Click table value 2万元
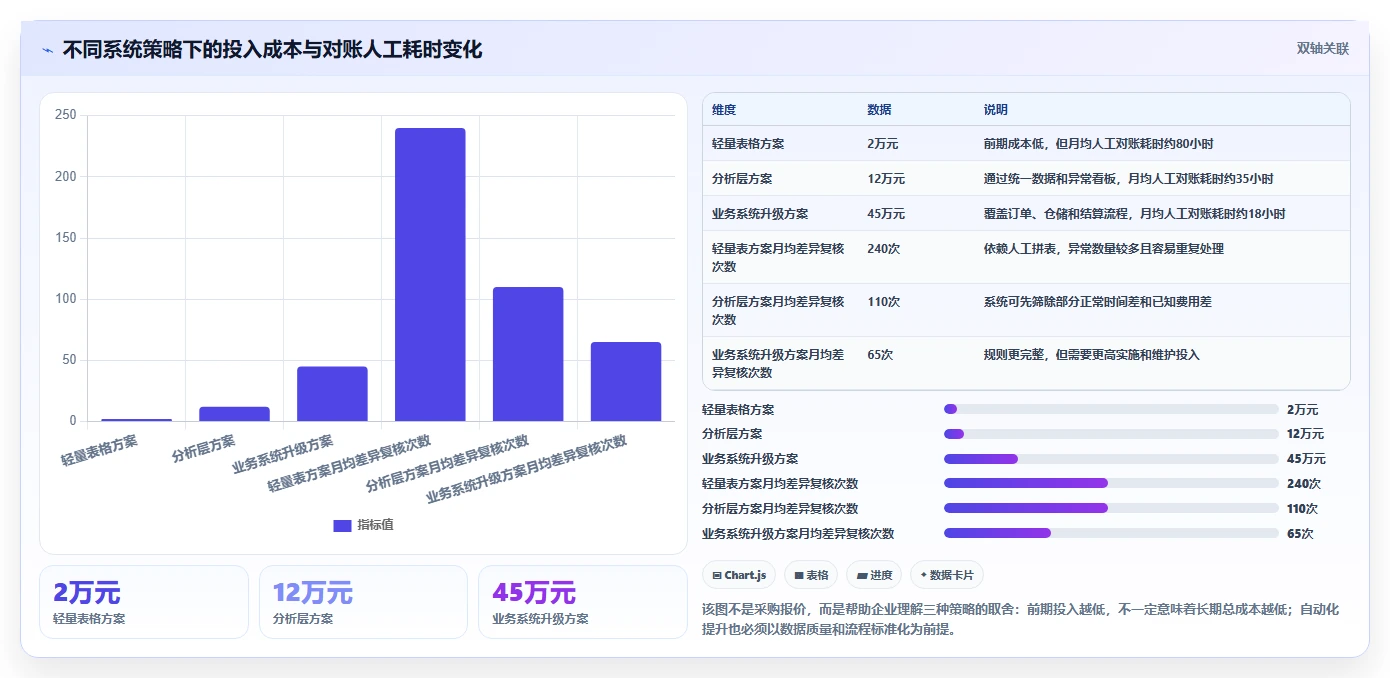1390x678 pixels. click(x=882, y=144)
